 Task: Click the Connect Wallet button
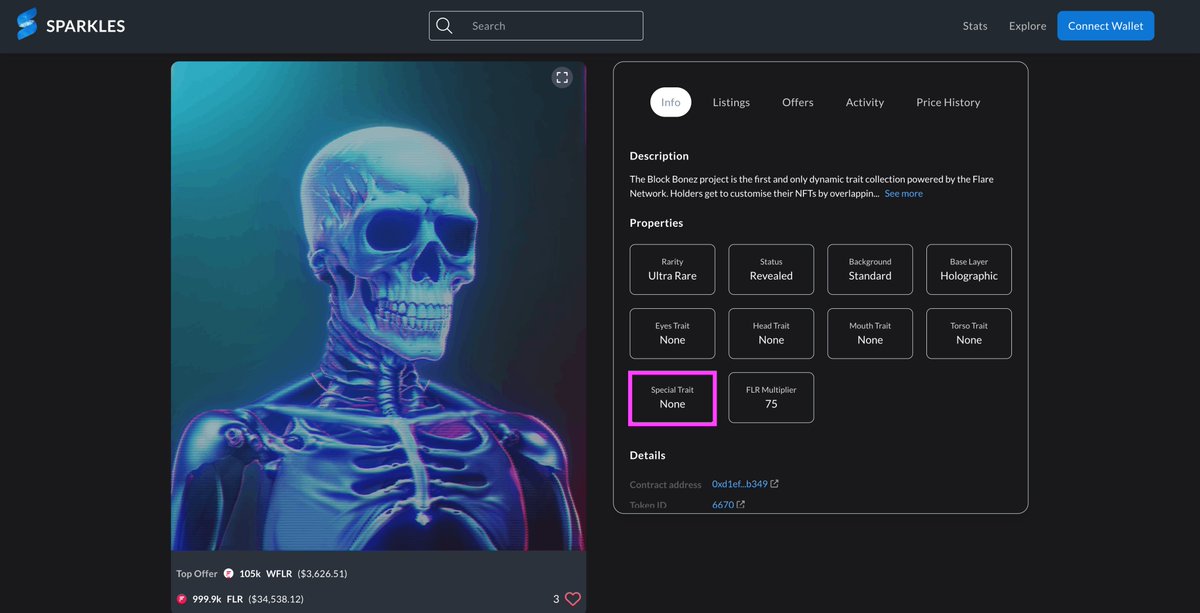click(x=1106, y=26)
